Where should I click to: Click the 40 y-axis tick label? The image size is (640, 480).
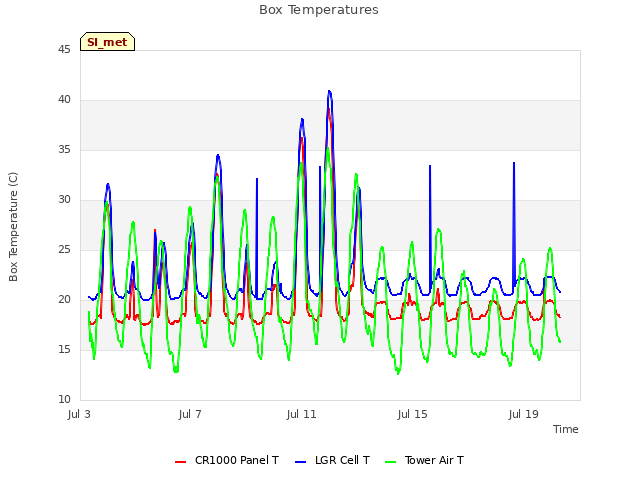tap(64, 100)
